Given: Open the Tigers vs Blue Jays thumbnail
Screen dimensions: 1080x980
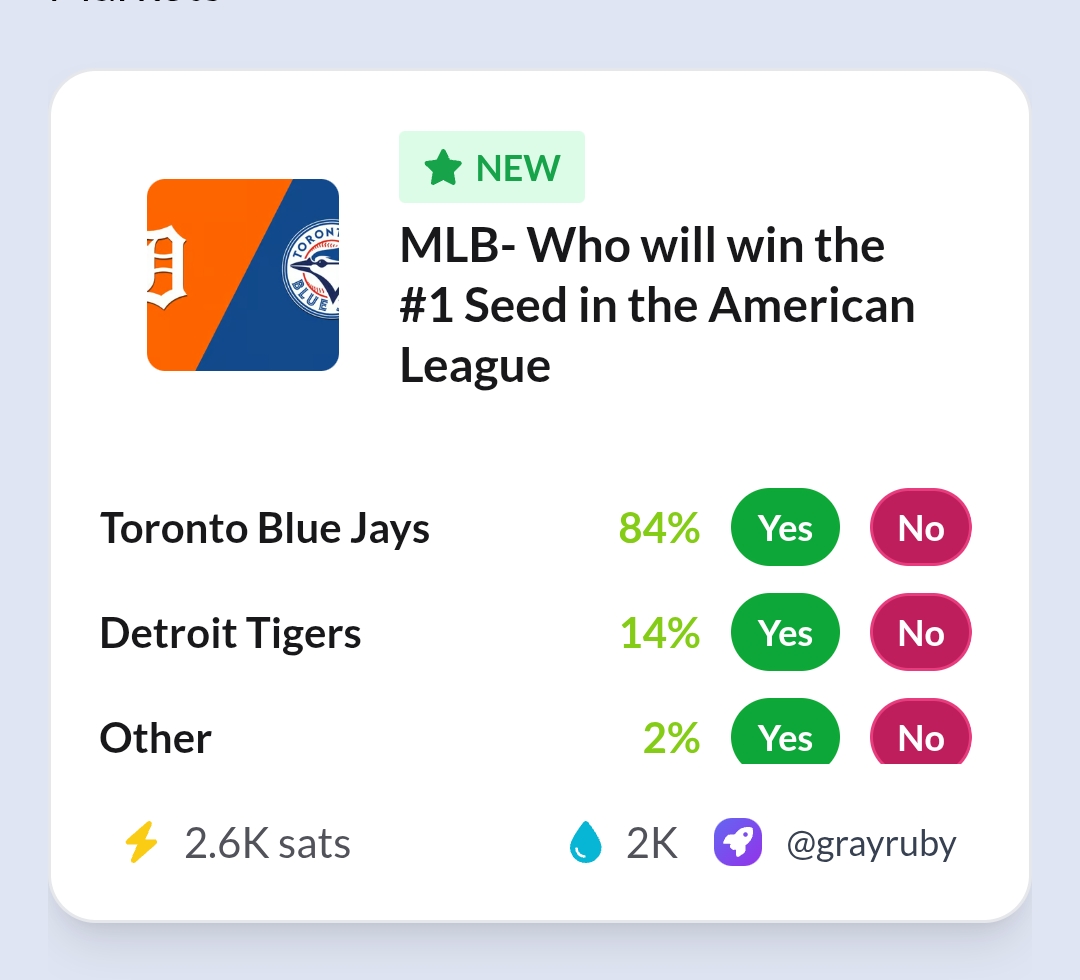Looking at the screenshot, I should [243, 275].
